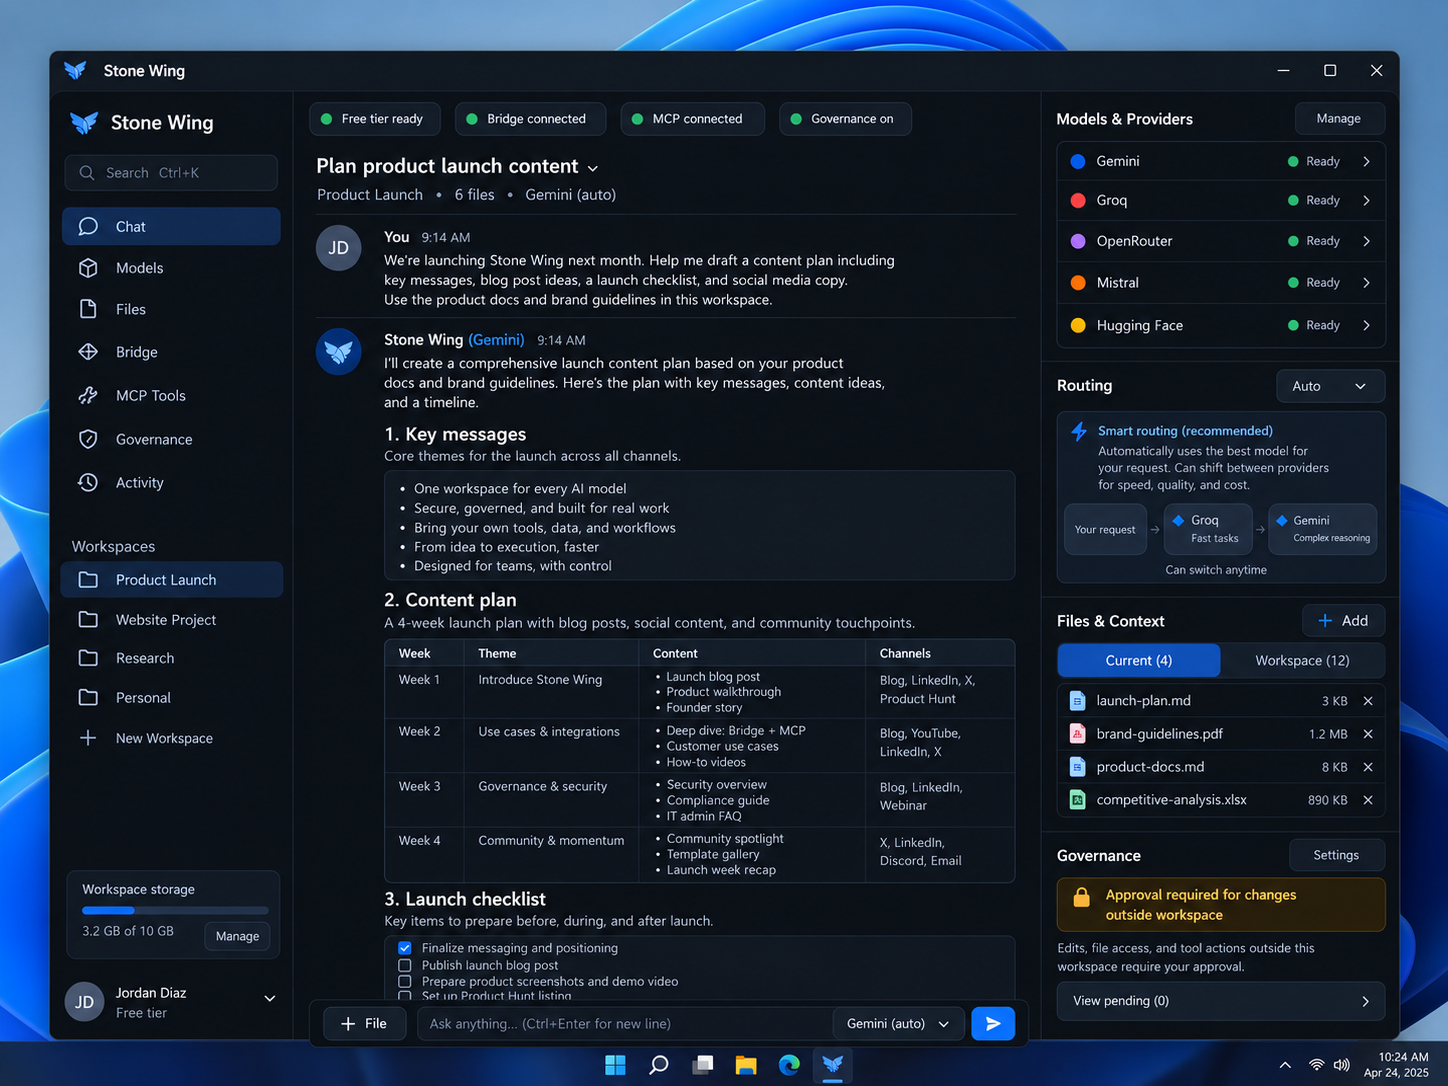Remove brand-guidelines.pdf from context
This screenshot has height=1086, width=1448.
[1368, 734]
